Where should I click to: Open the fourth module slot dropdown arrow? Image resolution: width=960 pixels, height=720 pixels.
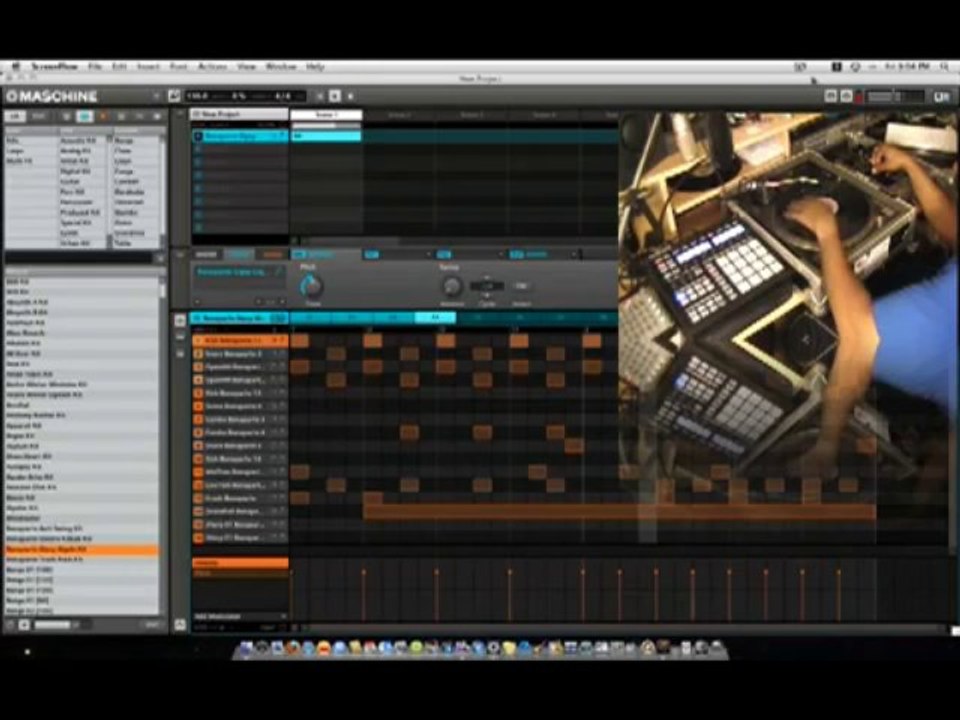(x=574, y=254)
